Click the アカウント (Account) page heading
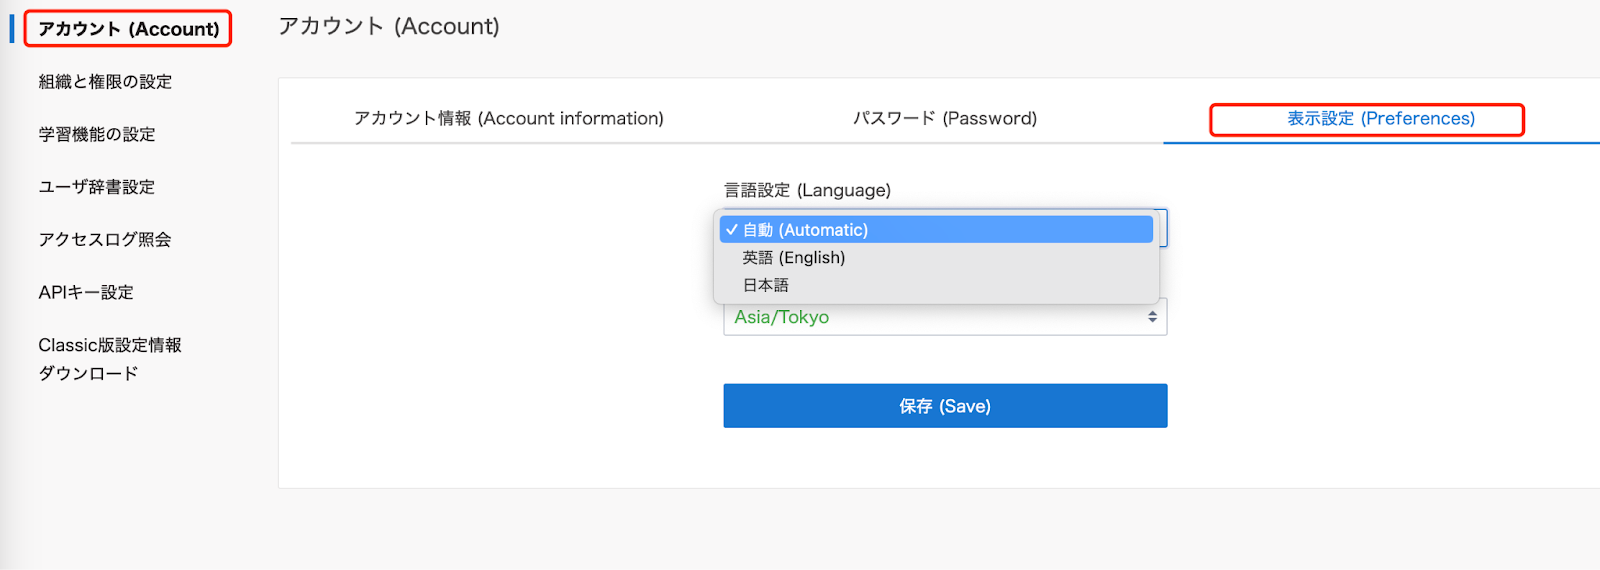1600x570 pixels. pyautogui.click(x=389, y=26)
